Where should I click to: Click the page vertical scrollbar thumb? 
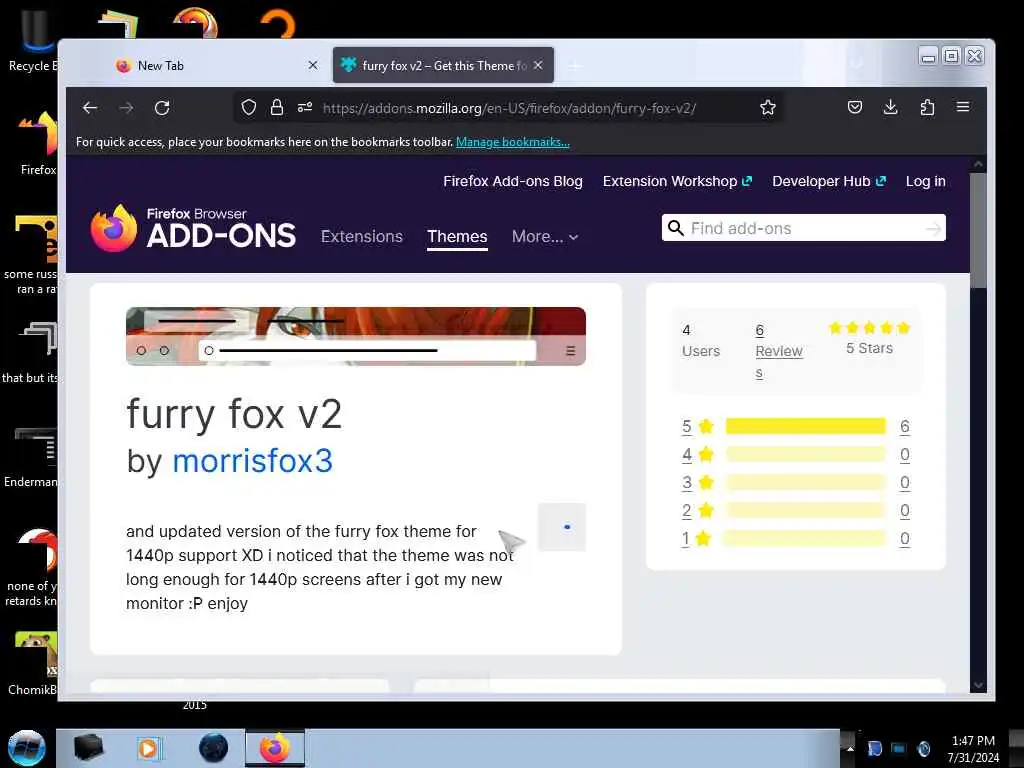coord(978,231)
